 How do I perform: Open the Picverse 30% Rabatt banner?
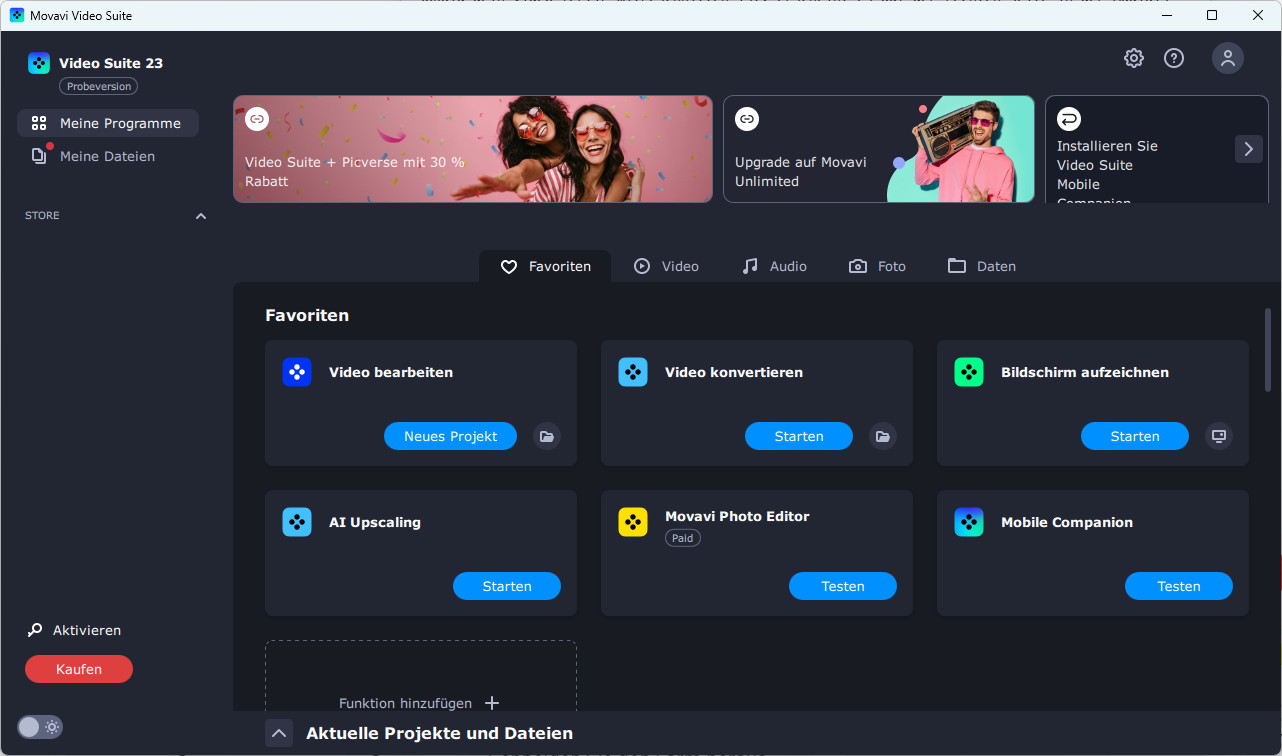click(x=473, y=149)
